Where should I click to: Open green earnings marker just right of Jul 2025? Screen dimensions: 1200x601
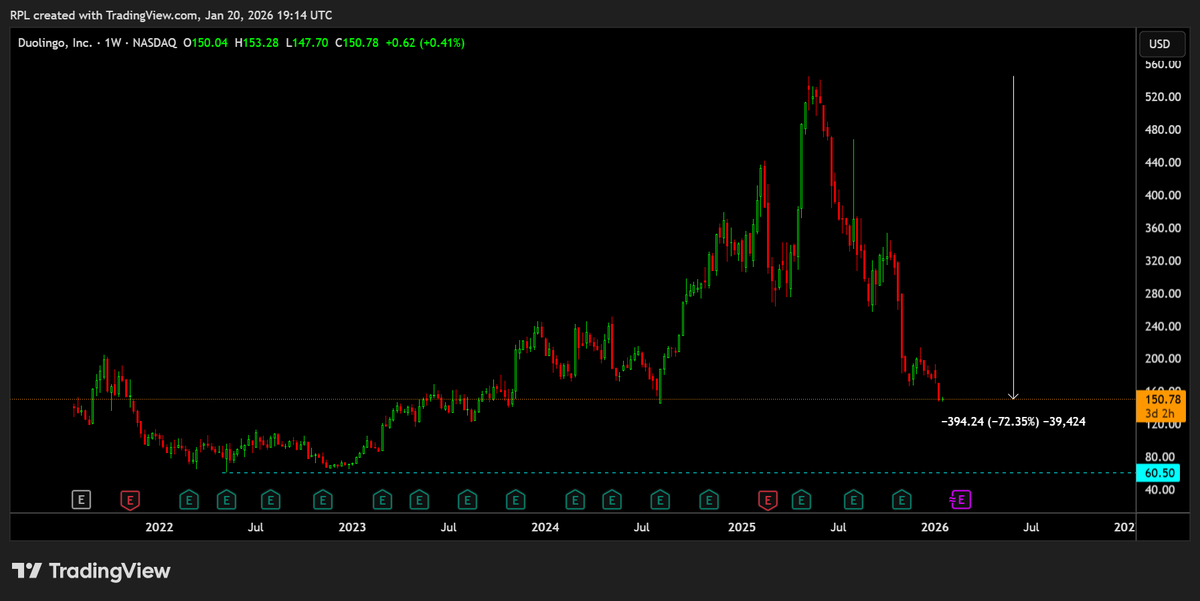point(853,498)
